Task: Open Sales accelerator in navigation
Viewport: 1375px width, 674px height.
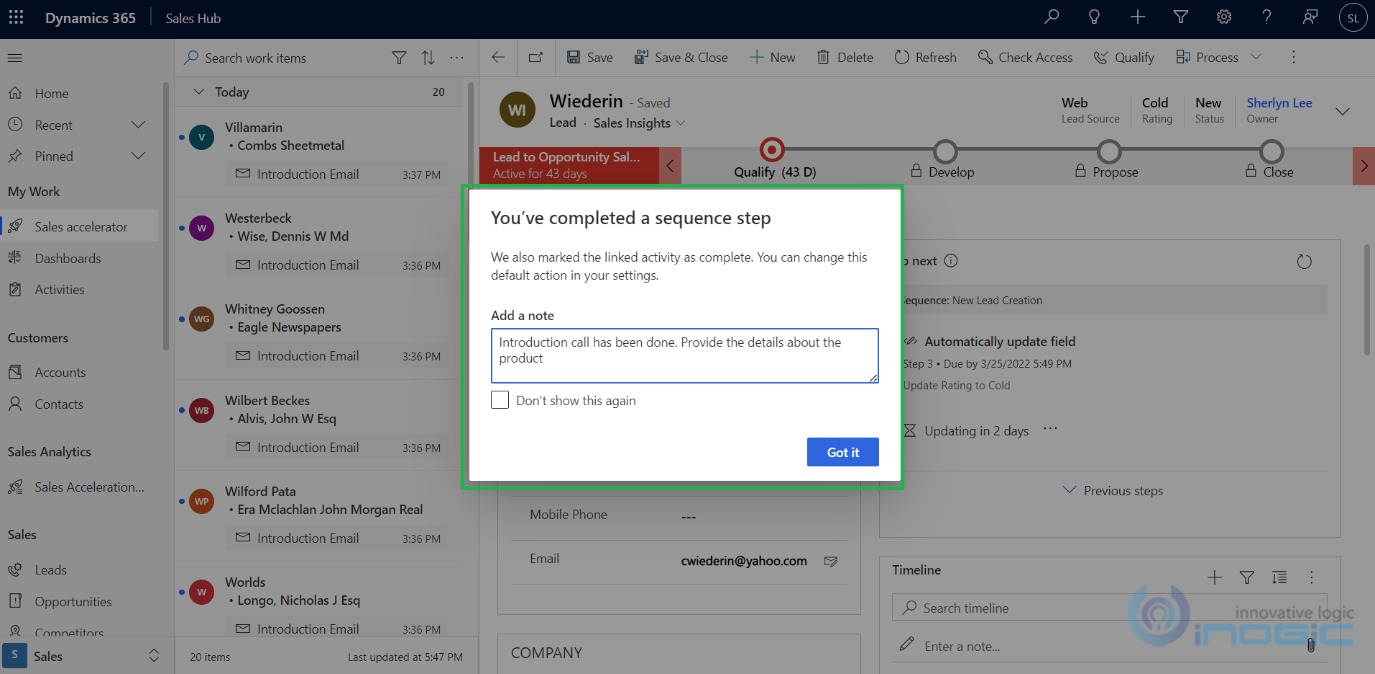Action: tap(81, 227)
